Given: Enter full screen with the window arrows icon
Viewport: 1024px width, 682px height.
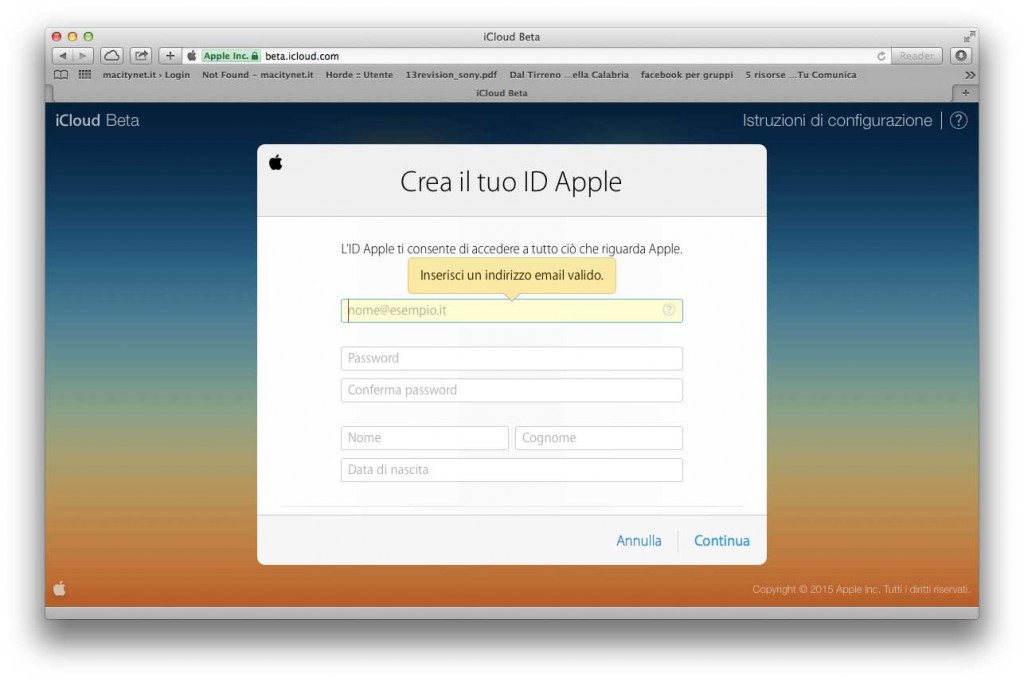Looking at the screenshot, I should tap(969, 37).
